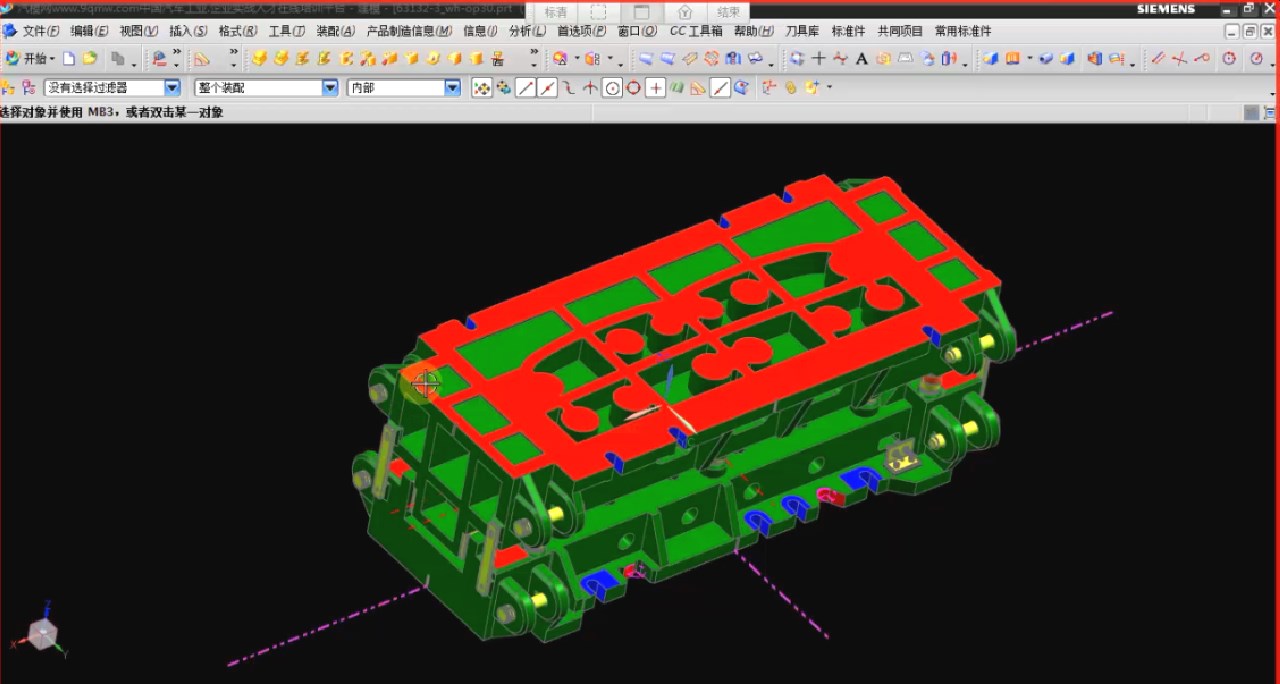Click the measure distance icon
This screenshot has height=684, width=1280.
tap(1158, 59)
